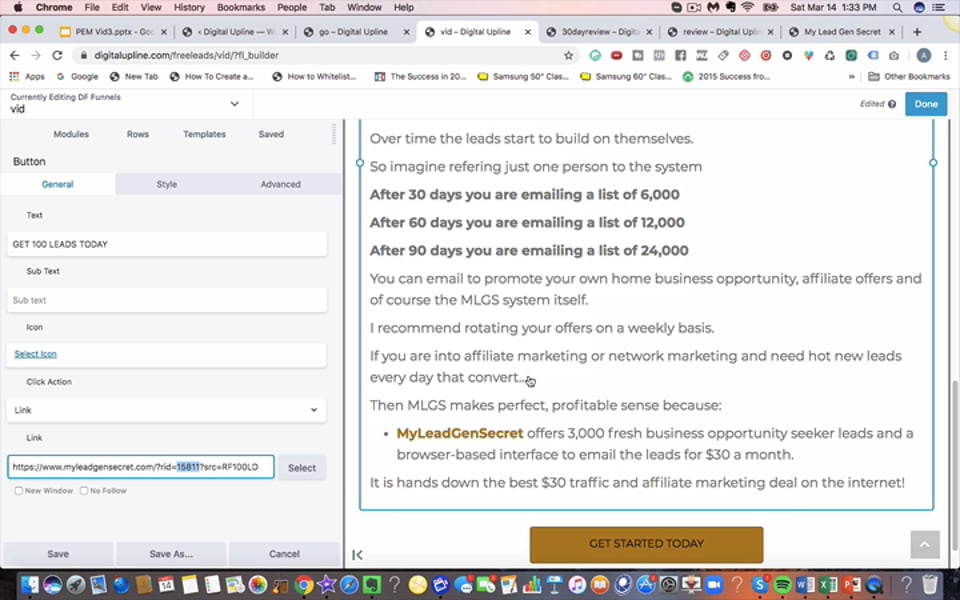Open Apple menu

(x=18, y=7)
